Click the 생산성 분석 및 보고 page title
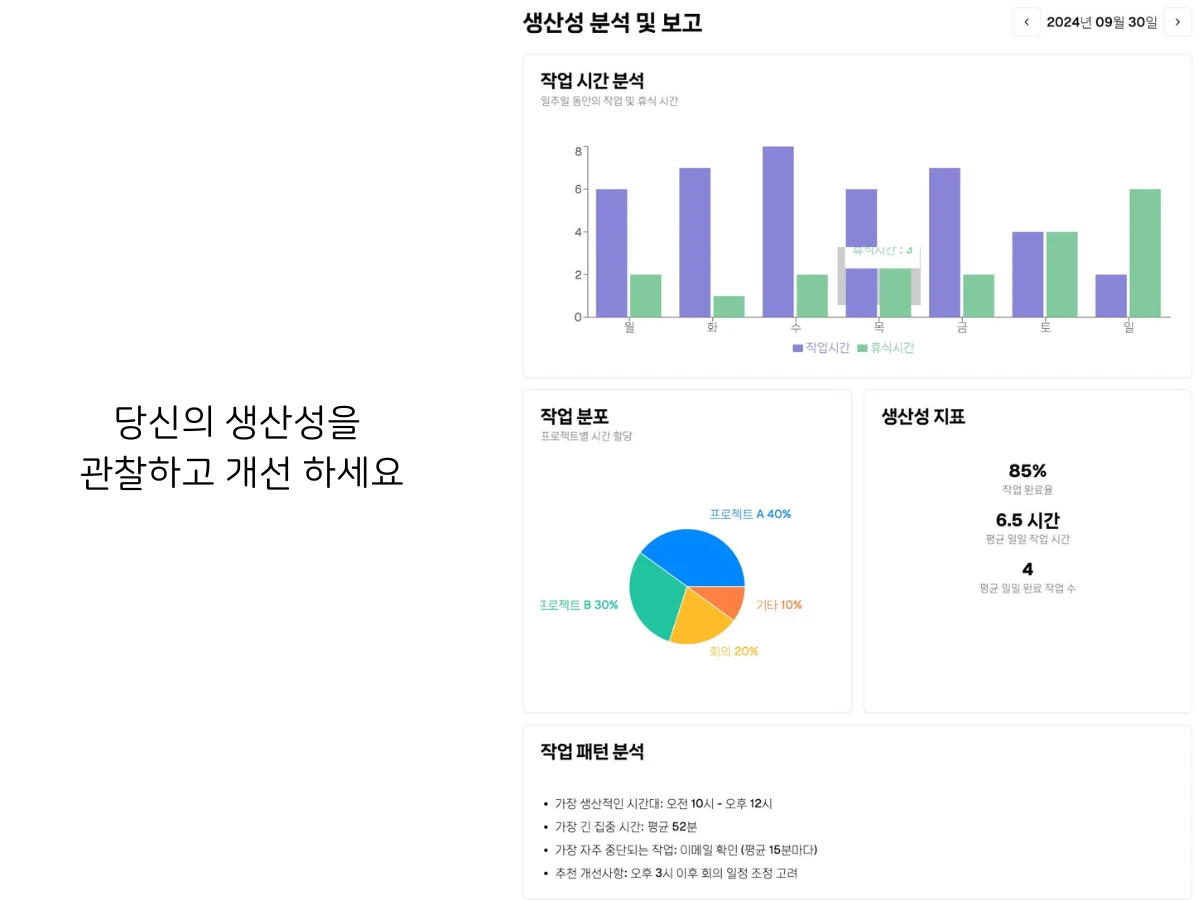 point(612,23)
